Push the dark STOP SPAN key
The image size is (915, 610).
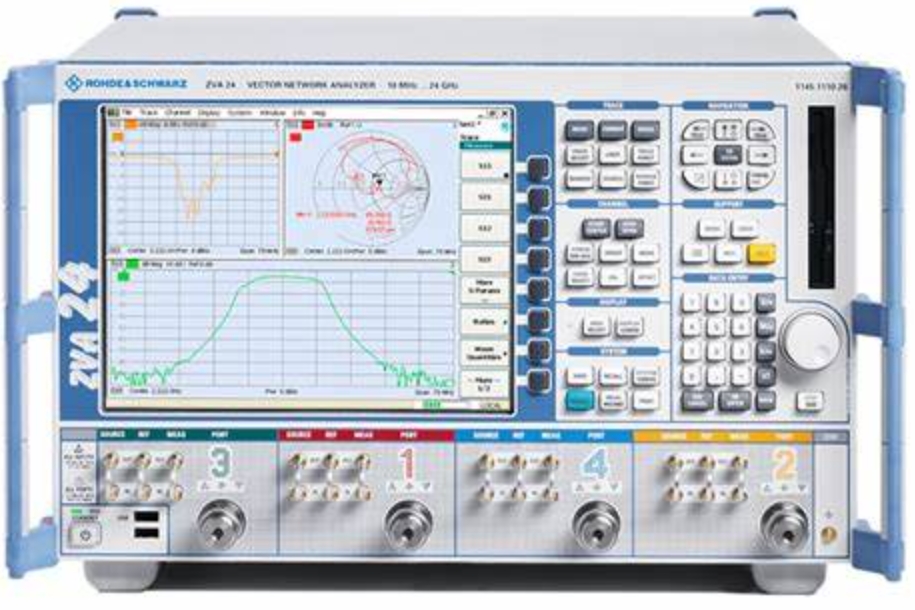(x=629, y=228)
